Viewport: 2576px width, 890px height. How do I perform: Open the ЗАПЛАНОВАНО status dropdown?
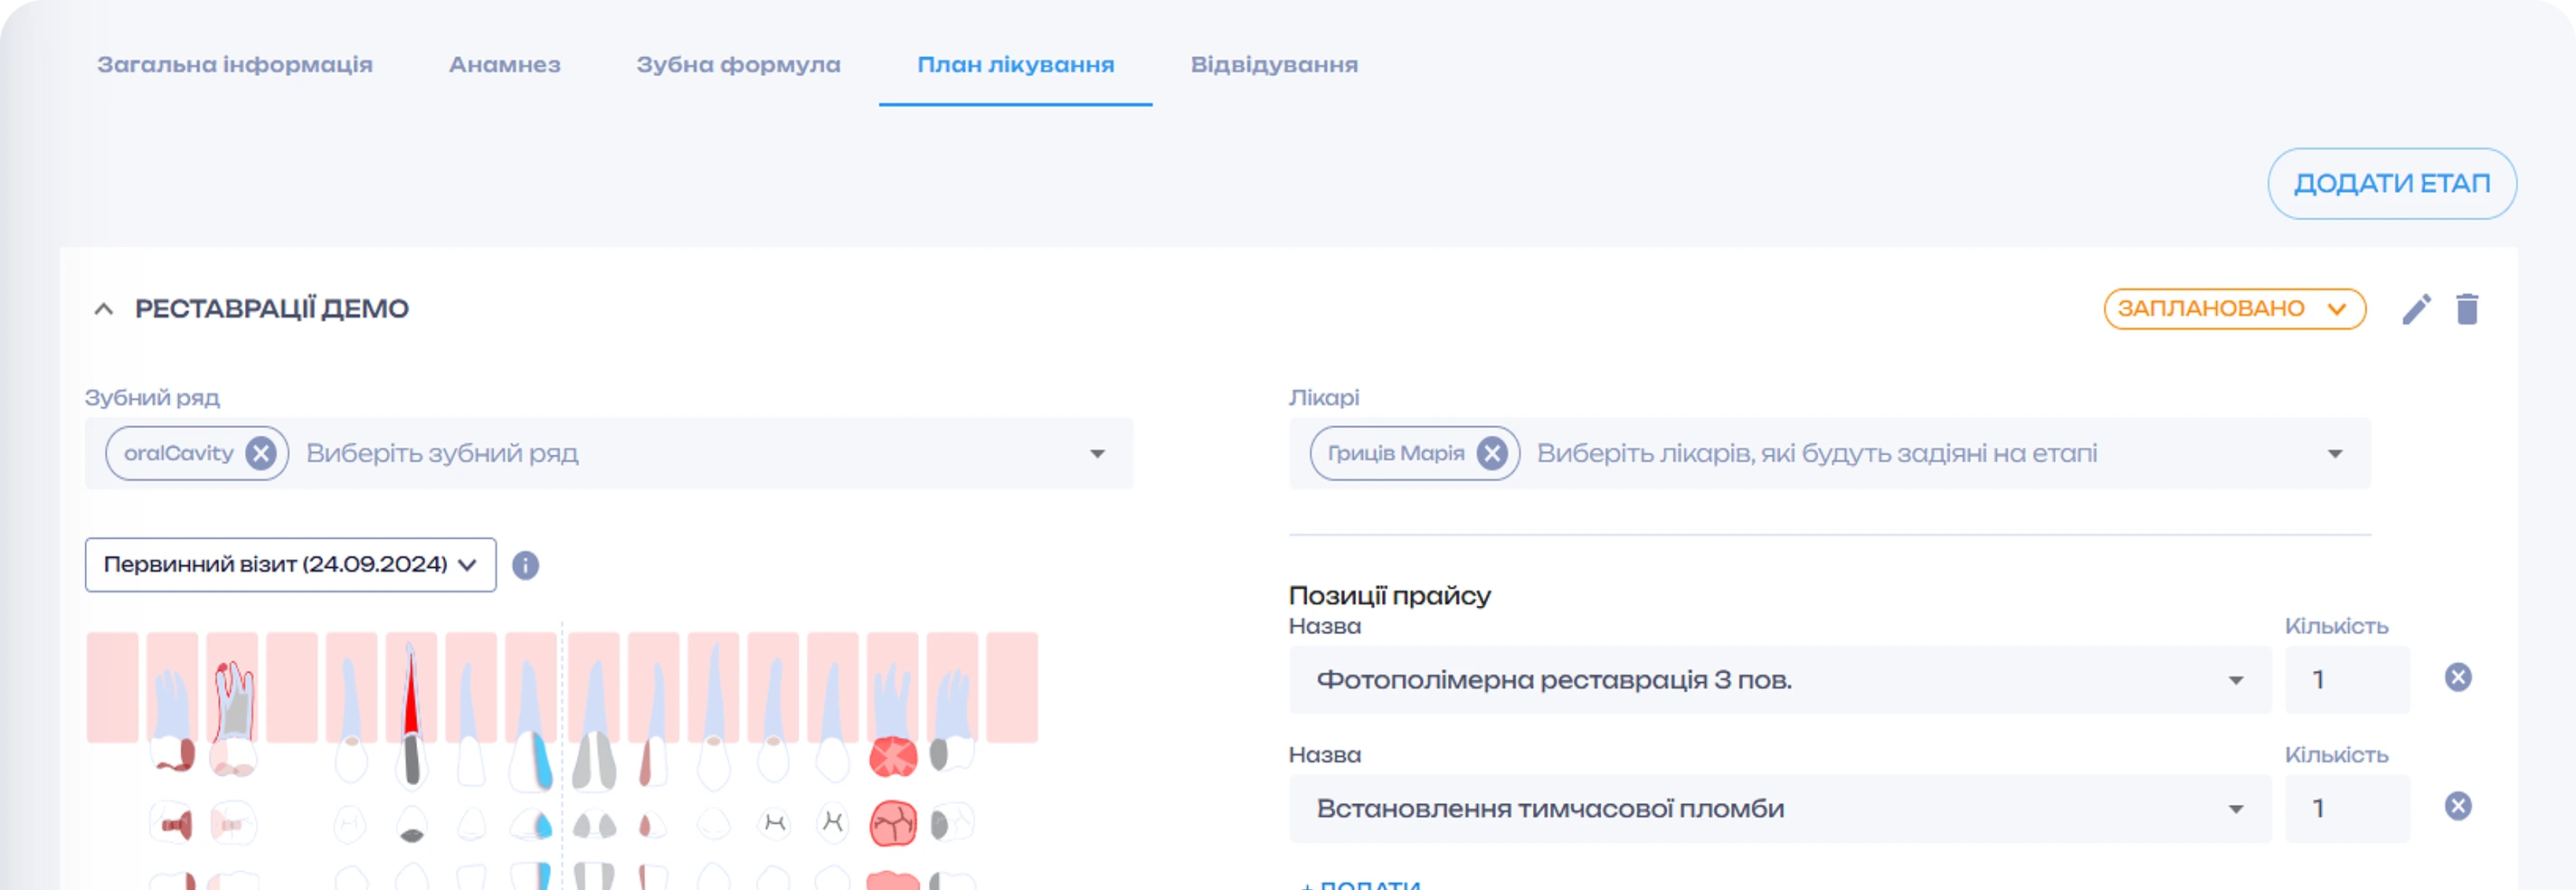point(2235,309)
